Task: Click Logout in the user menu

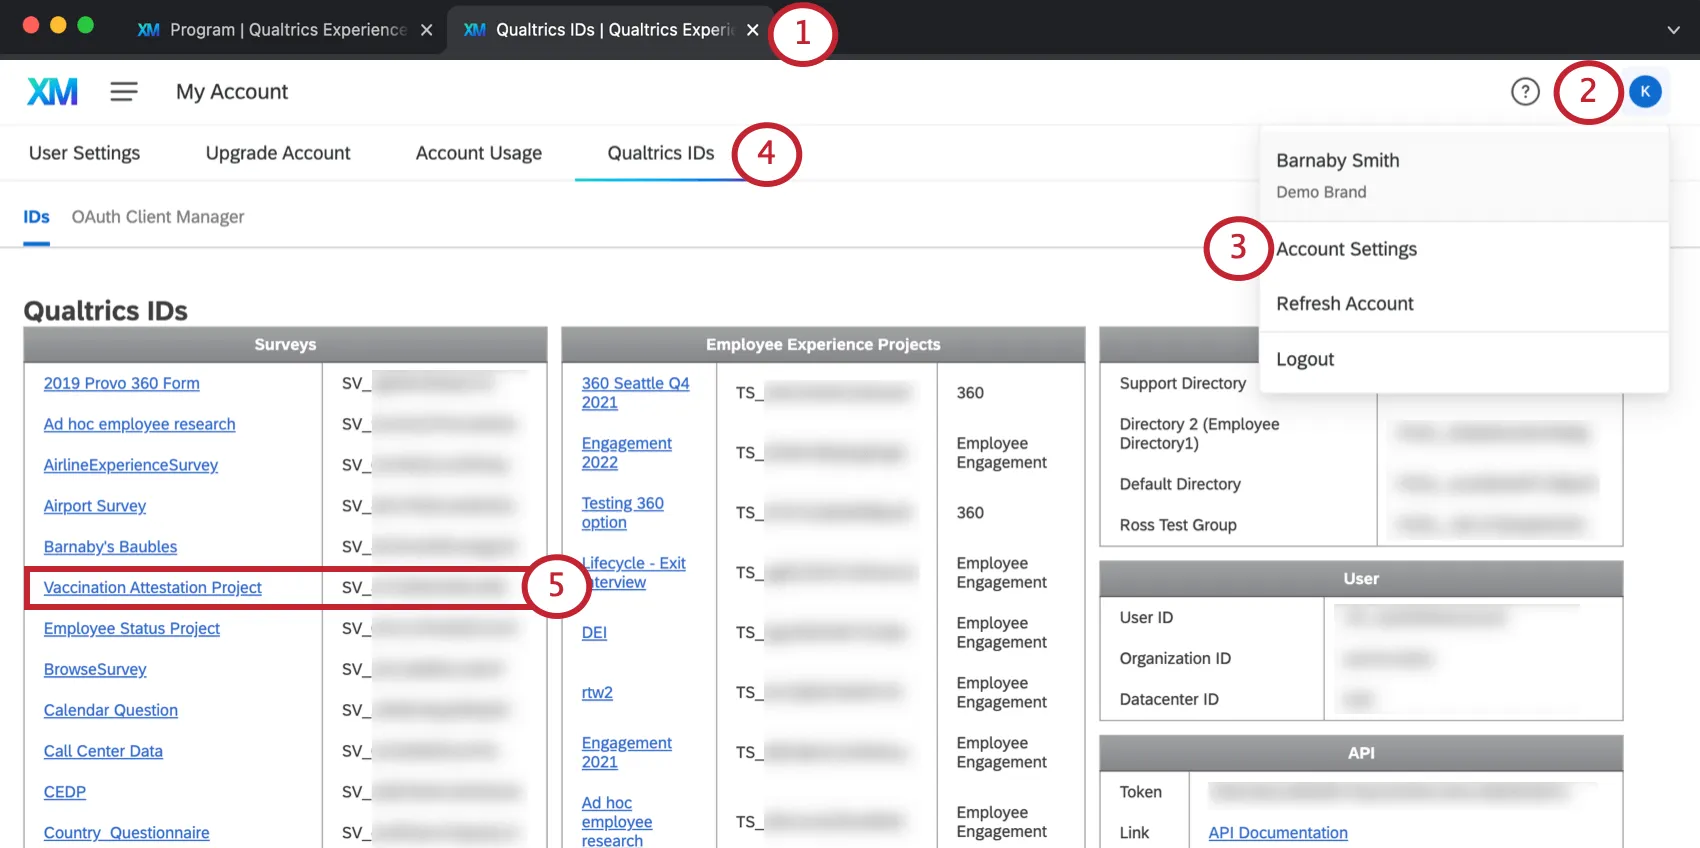Action: point(1305,359)
